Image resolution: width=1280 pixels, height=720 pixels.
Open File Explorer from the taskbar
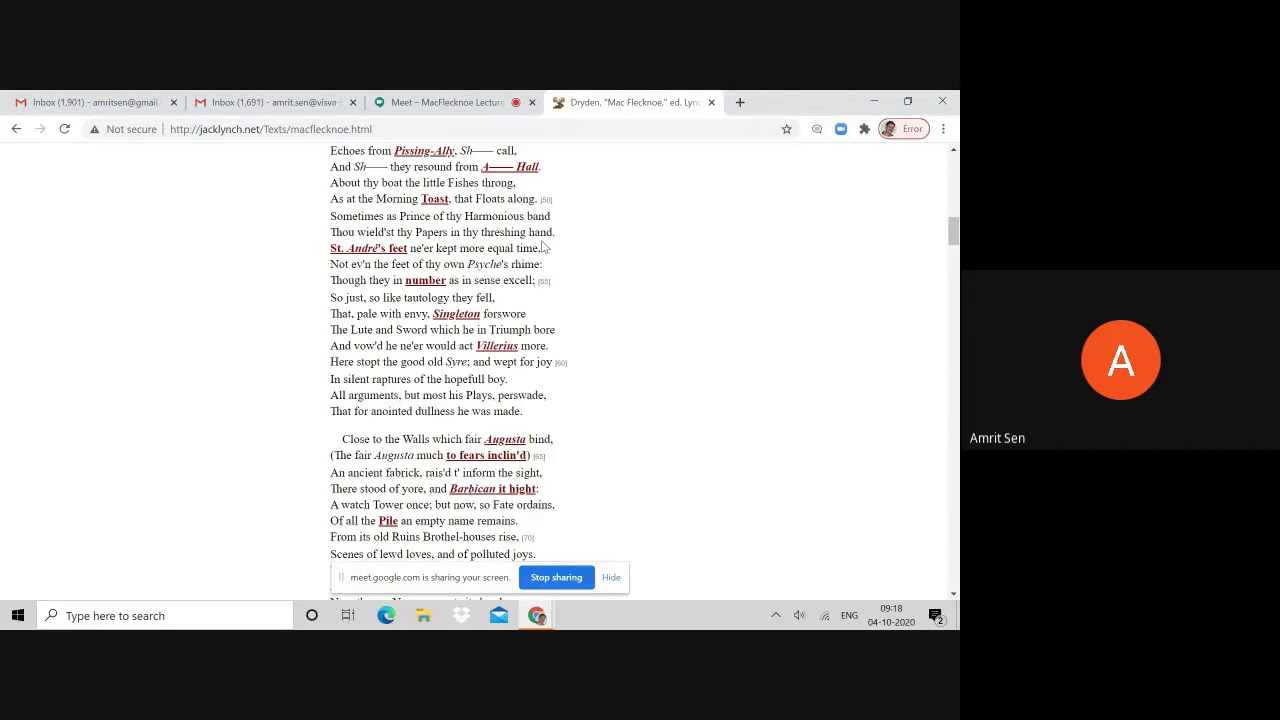pyautogui.click(x=424, y=616)
